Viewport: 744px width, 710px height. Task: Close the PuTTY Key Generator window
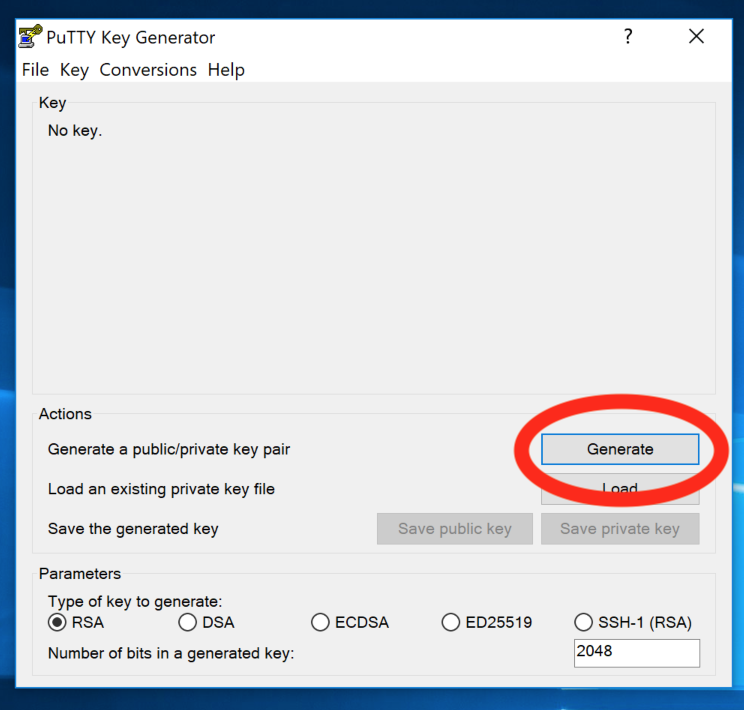point(697,37)
